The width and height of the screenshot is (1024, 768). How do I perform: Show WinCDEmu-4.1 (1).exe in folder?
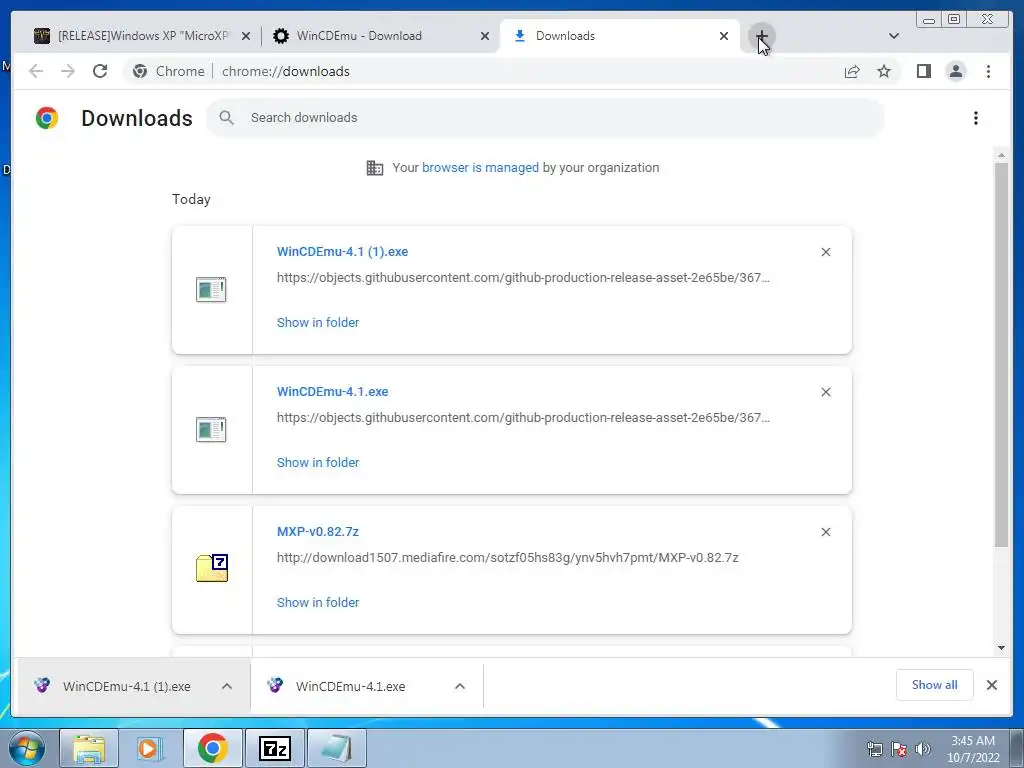coord(318,323)
